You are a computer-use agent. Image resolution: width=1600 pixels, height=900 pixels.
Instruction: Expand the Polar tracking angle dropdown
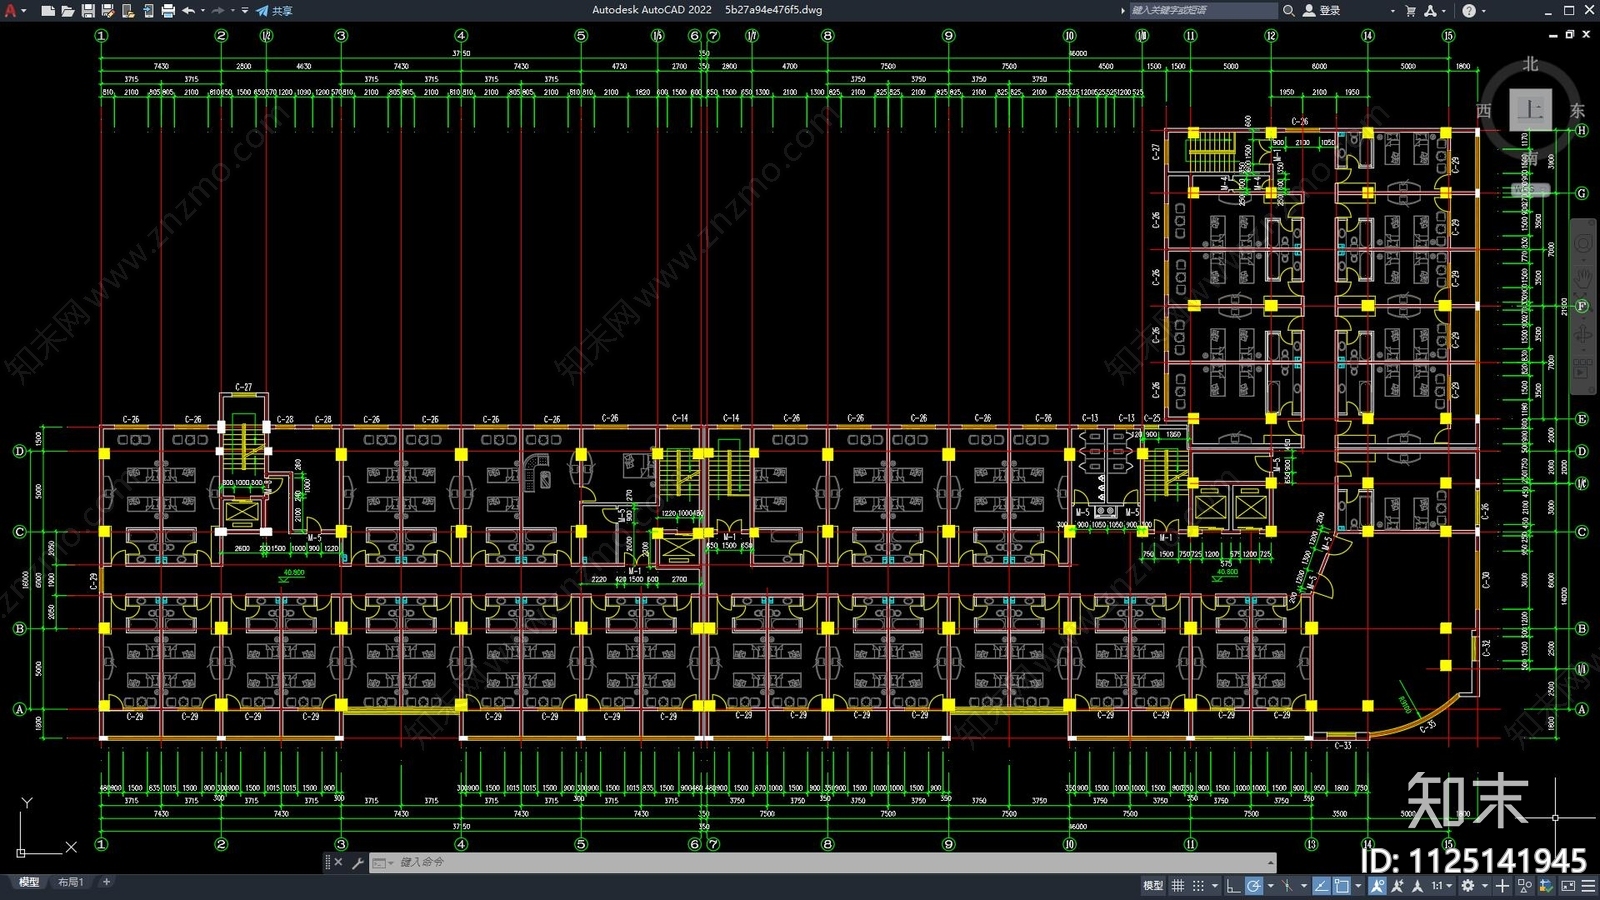(1271, 885)
